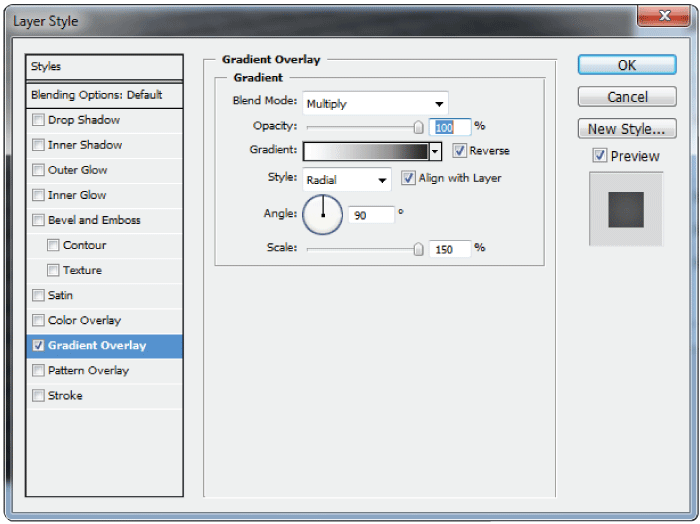Check the Color Overlay checkbox
700x524 pixels.
(38, 320)
